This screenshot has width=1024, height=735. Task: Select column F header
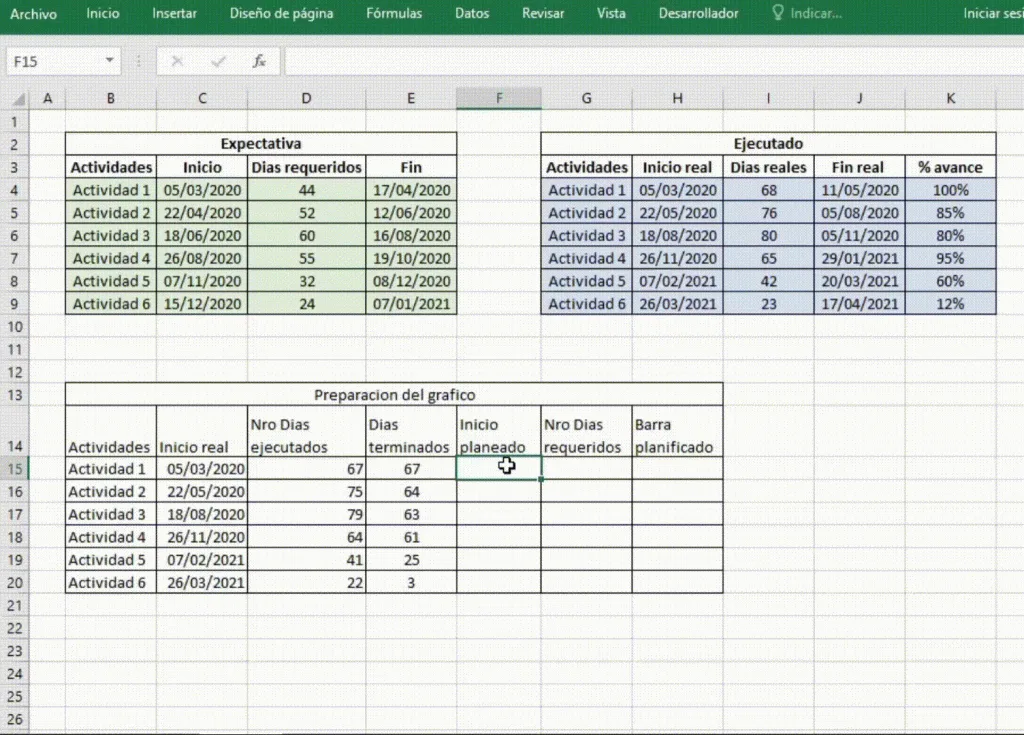click(x=499, y=99)
